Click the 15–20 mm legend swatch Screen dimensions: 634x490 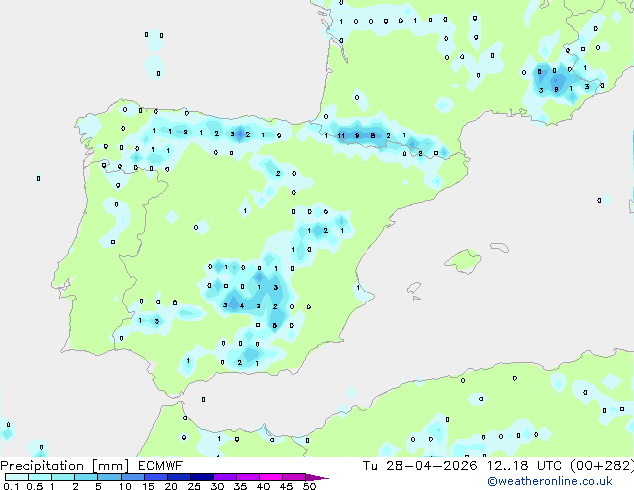[155, 477]
